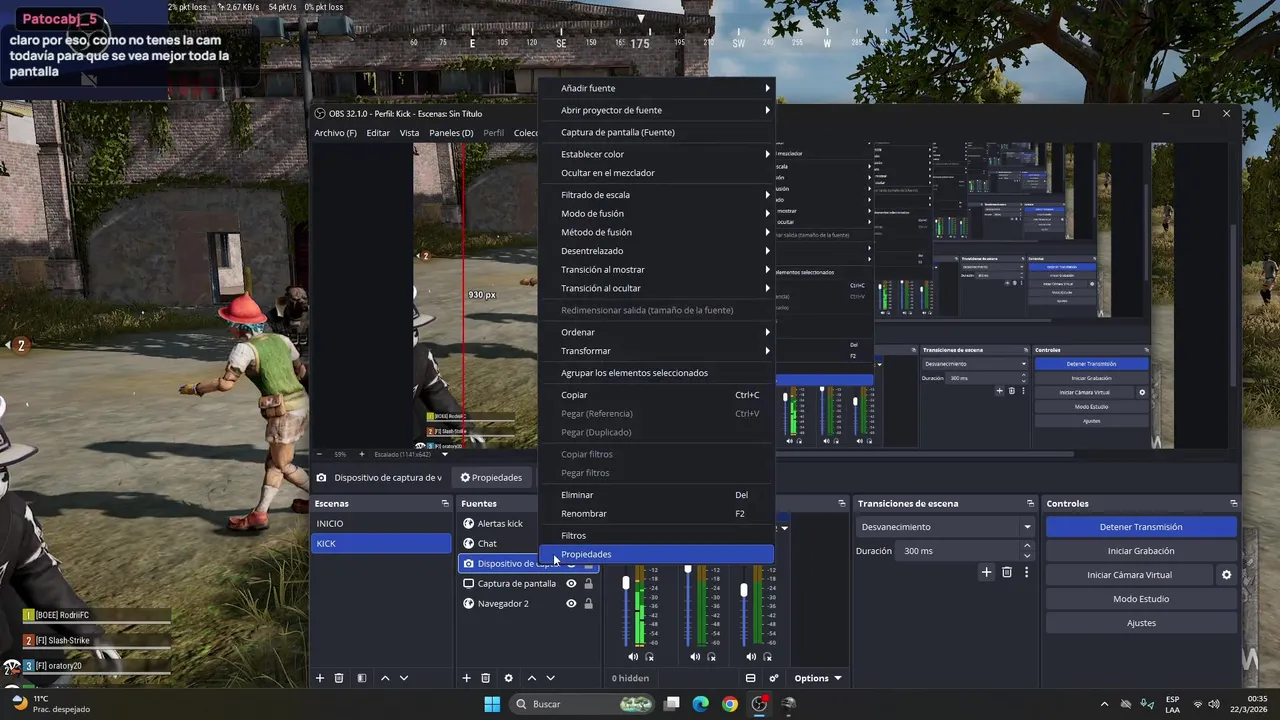Open the virtual camera settings gear

pos(1227,575)
